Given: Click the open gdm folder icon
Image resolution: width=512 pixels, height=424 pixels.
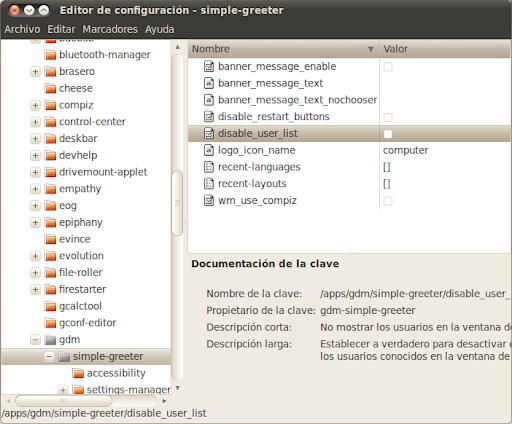Looking at the screenshot, I should click(x=50, y=340).
